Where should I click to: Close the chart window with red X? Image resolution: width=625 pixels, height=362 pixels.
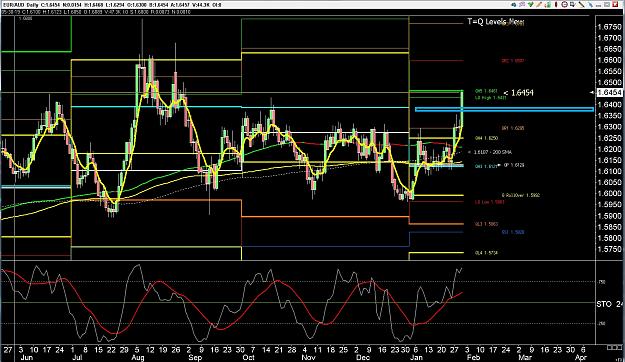coord(615,4)
